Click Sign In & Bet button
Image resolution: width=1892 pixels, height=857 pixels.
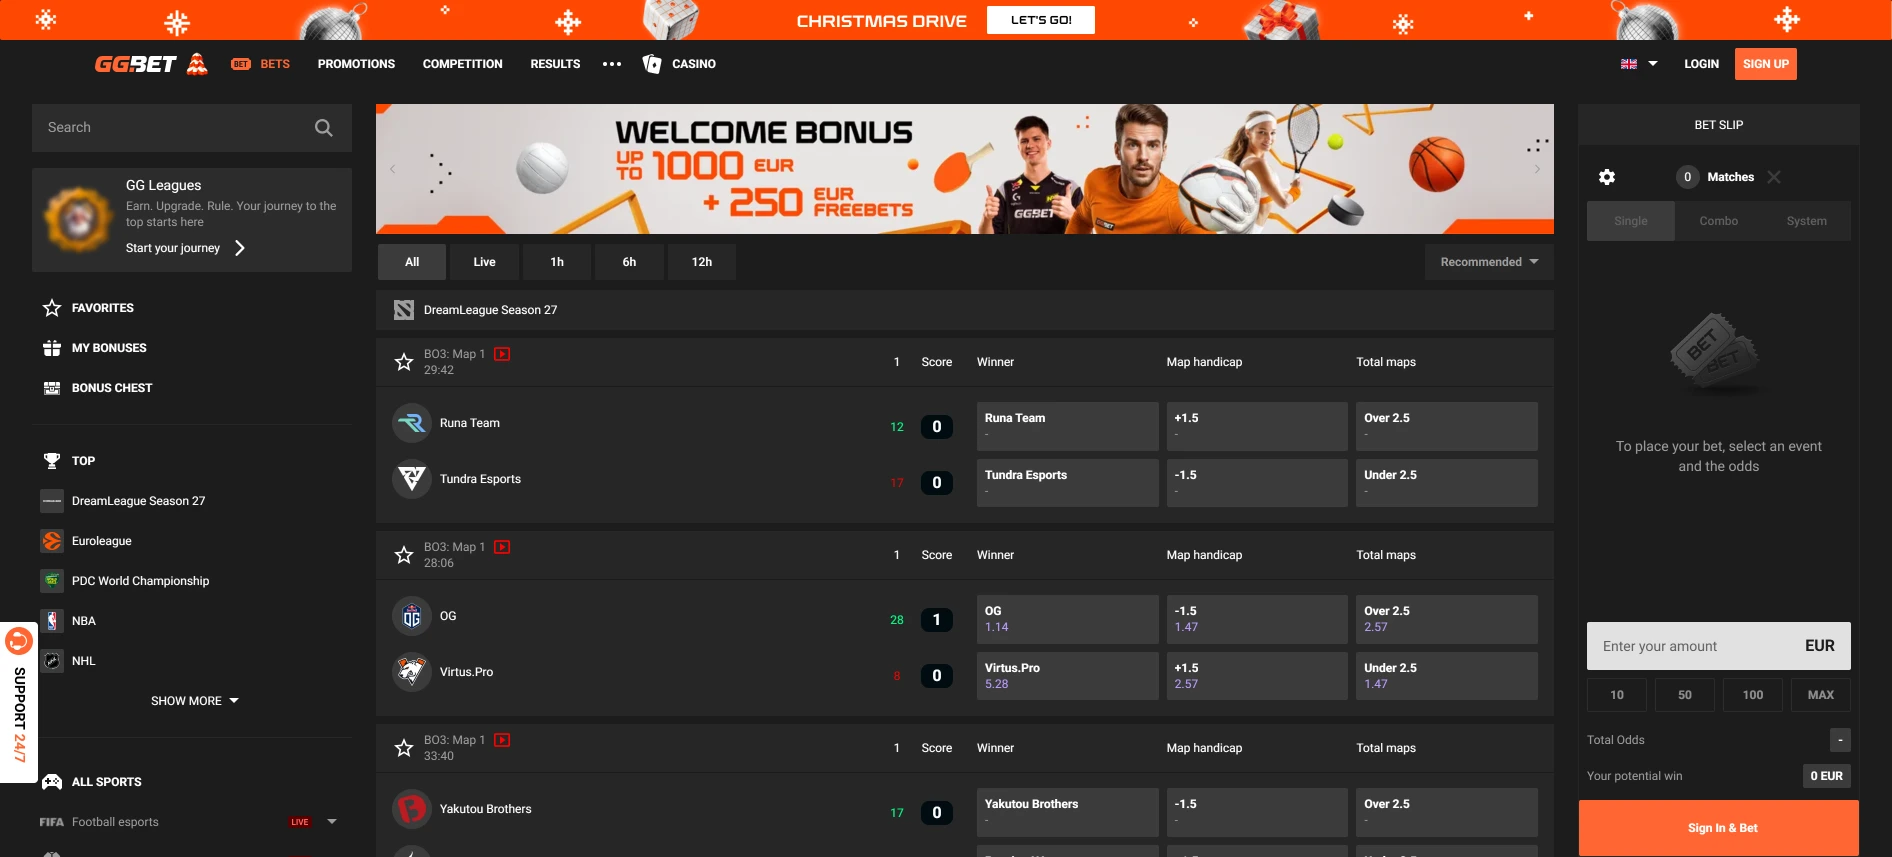click(1719, 828)
